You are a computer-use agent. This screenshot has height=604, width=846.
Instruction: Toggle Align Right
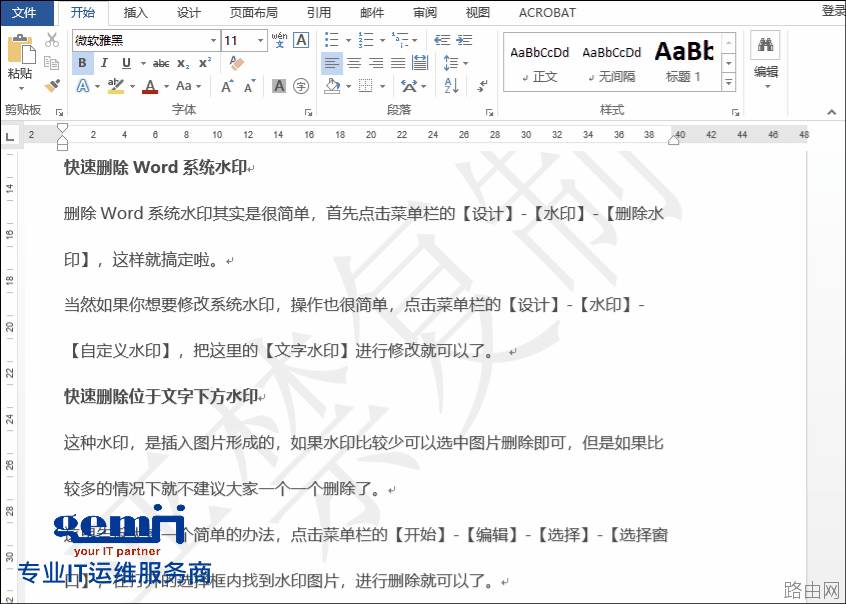[x=376, y=63]
